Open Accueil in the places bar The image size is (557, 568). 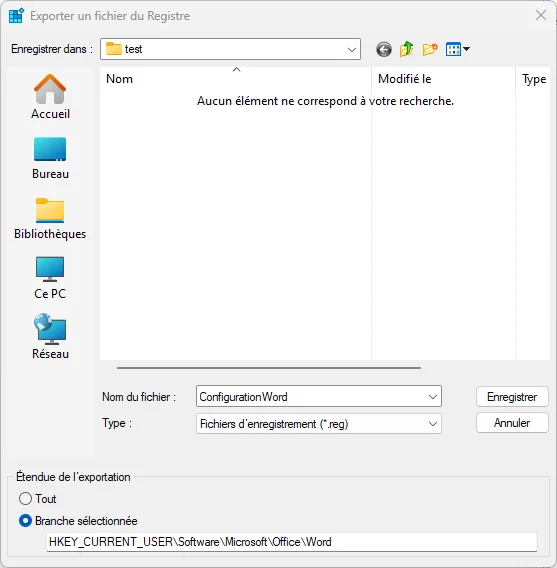coord(50,97)
